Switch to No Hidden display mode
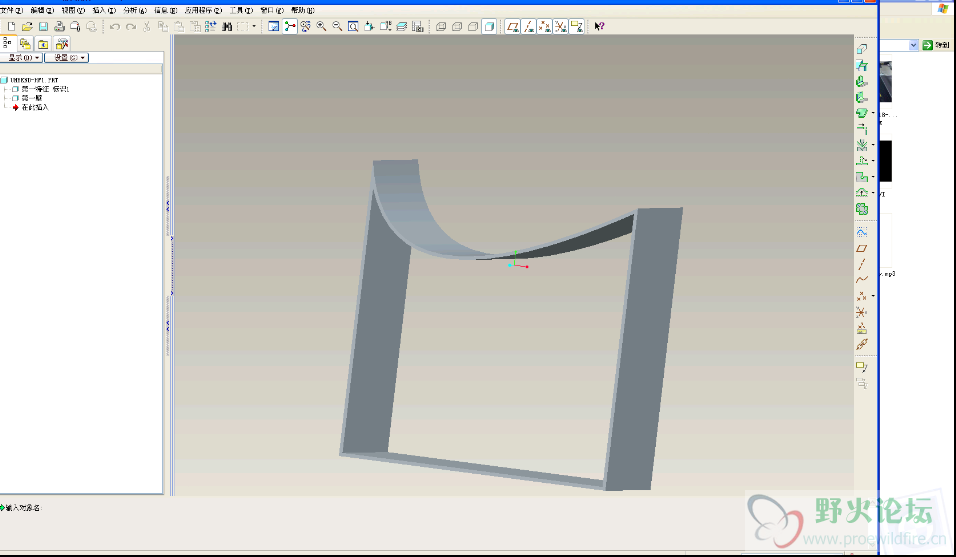956x557 pixels. pos(473,26)
